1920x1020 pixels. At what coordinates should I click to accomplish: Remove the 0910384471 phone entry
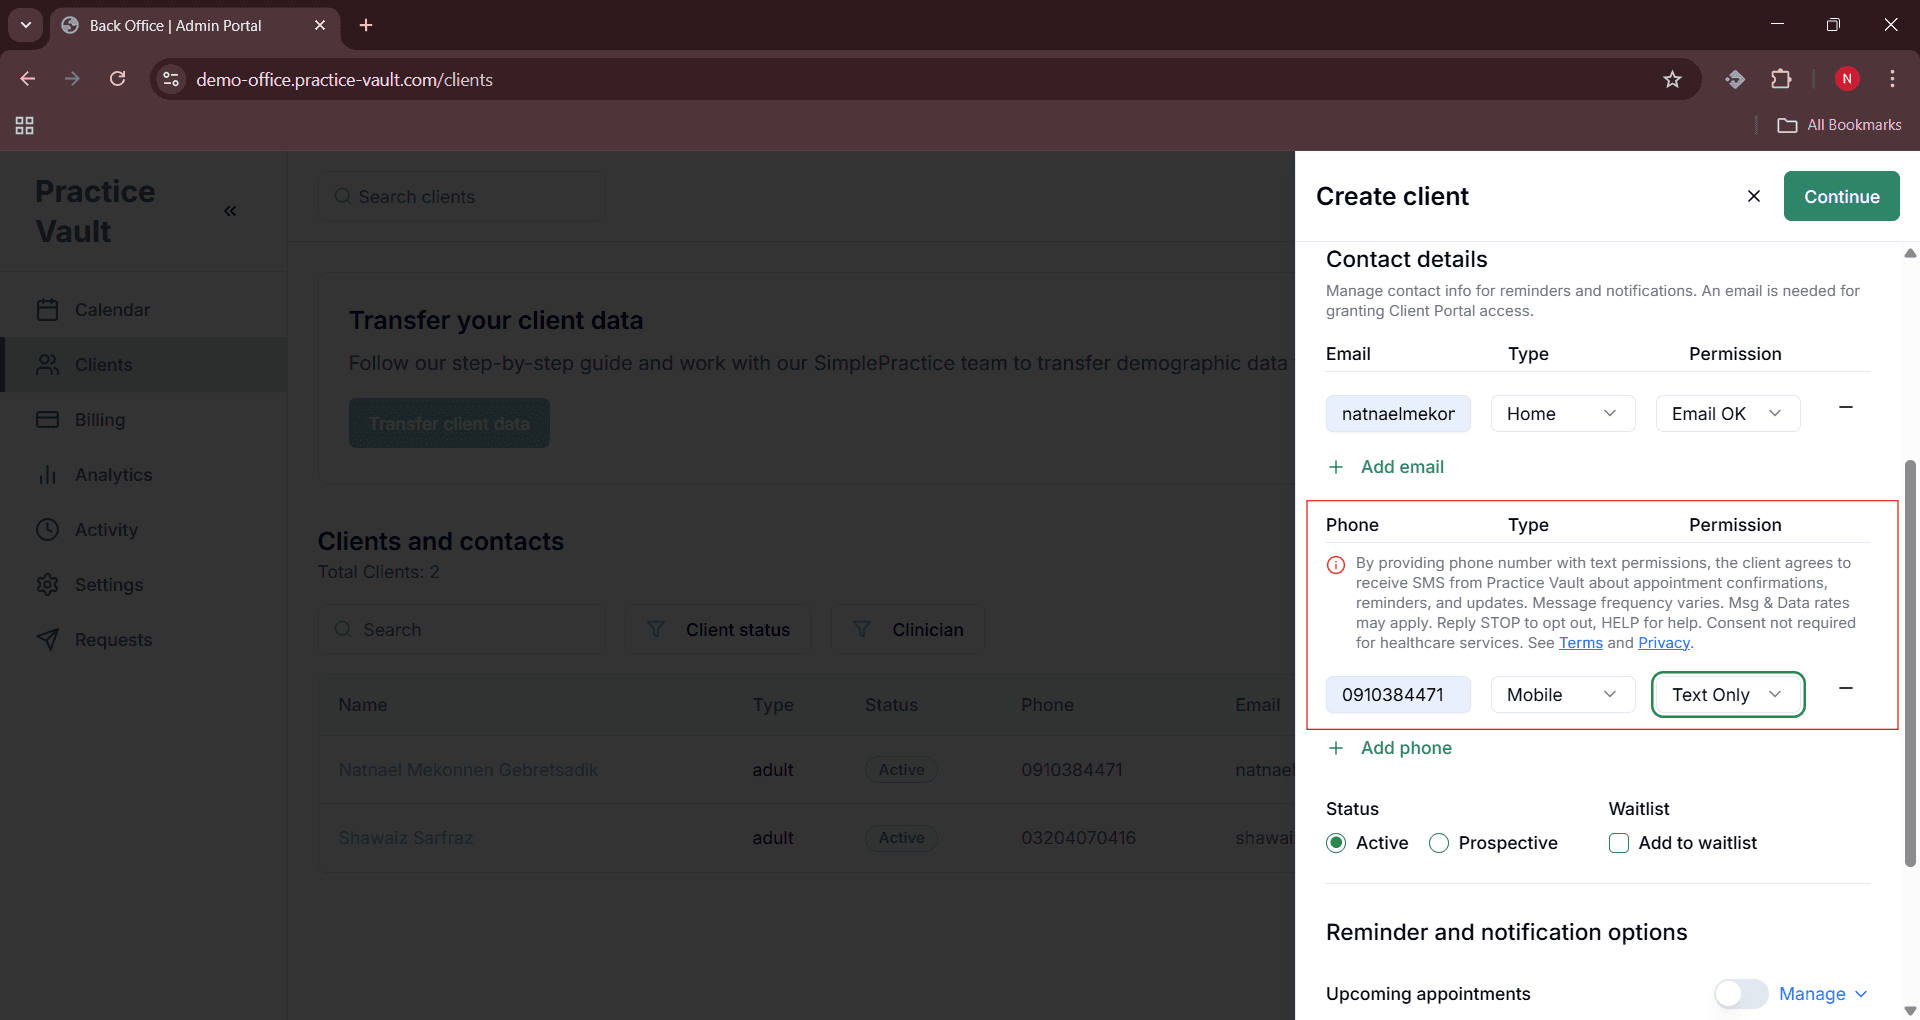pos(1846,688)
